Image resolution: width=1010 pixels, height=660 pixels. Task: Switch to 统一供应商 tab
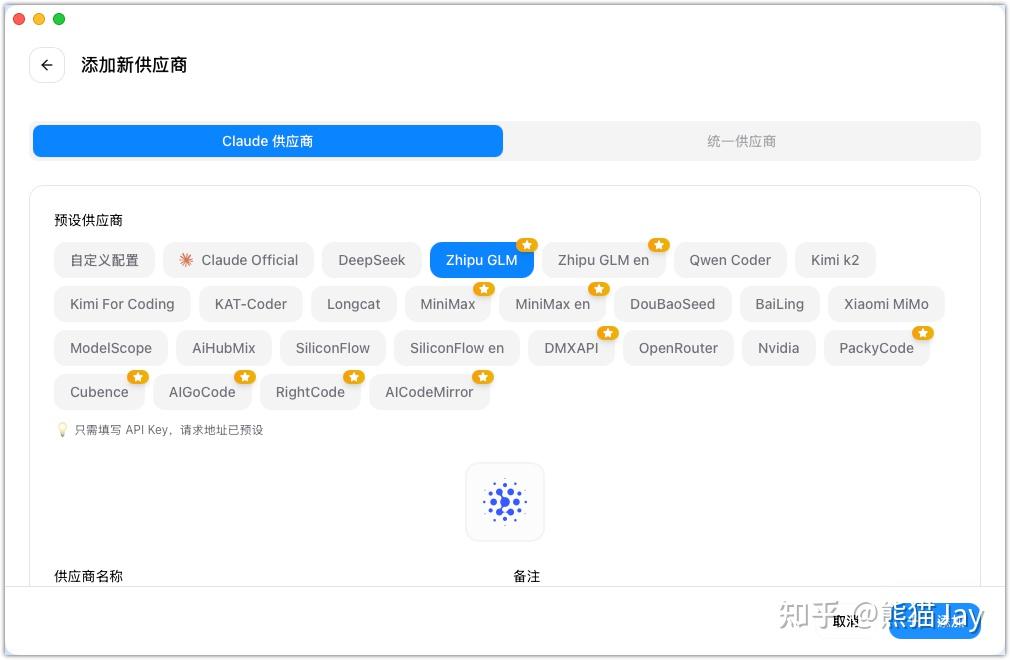[x=741, y=141]
